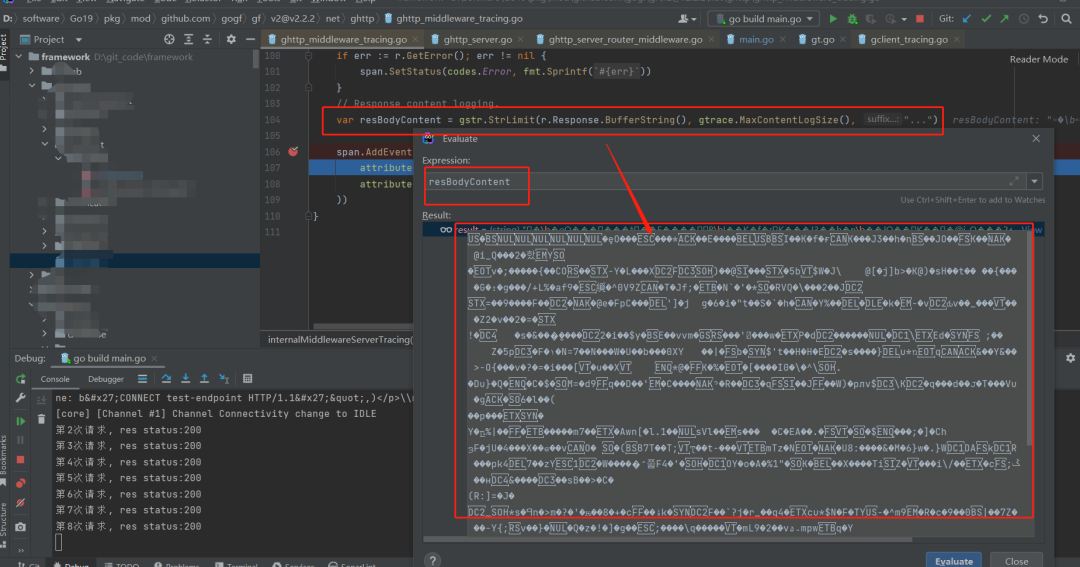Open user profile dropdown in toolbar
Image resolution: width=1080 pixels, height=567 pixels.
point(687,19)
